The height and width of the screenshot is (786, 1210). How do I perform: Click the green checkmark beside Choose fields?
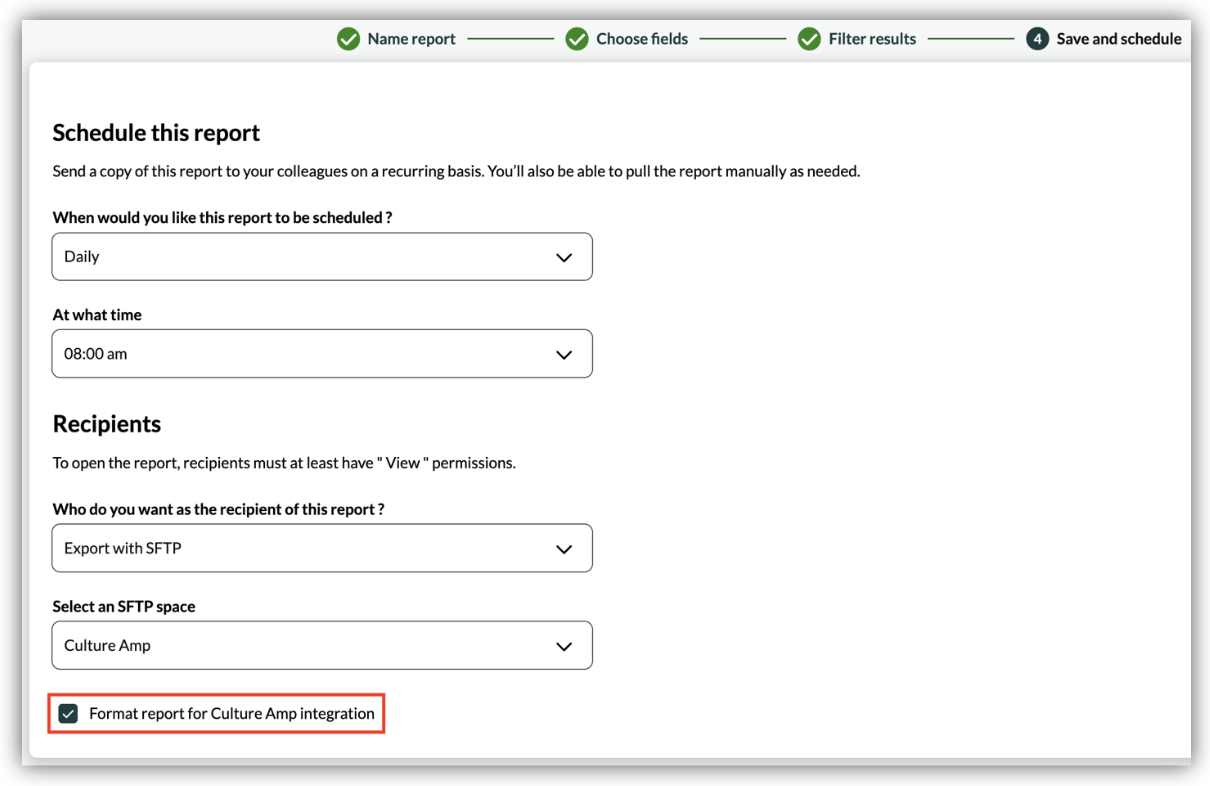click(577, 39)
